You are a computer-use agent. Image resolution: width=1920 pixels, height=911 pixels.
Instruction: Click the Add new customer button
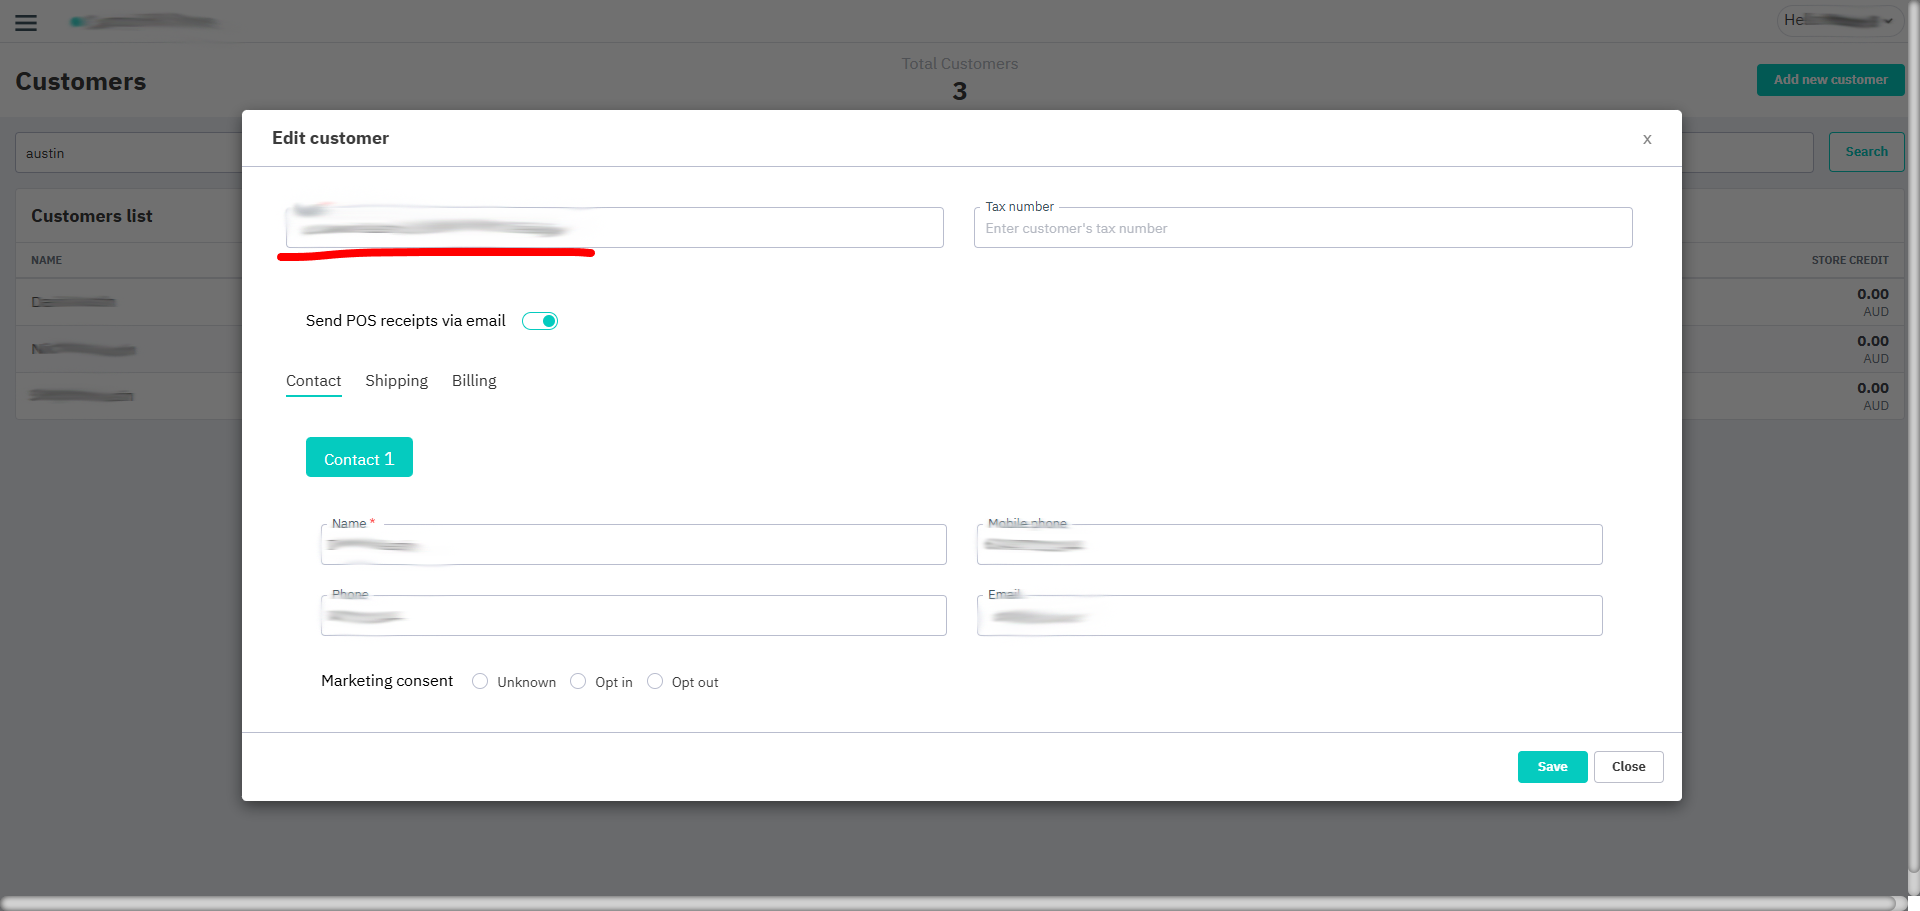click(1830, 80)
